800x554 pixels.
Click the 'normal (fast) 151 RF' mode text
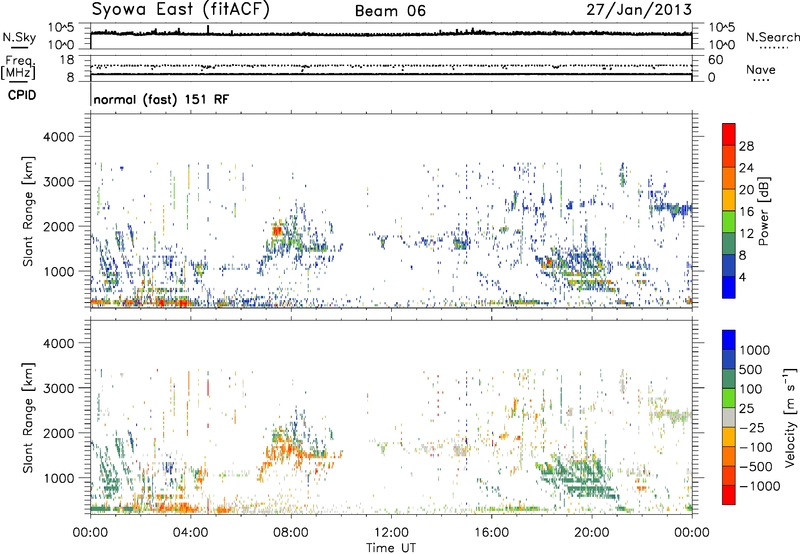(x=161, y=99)
